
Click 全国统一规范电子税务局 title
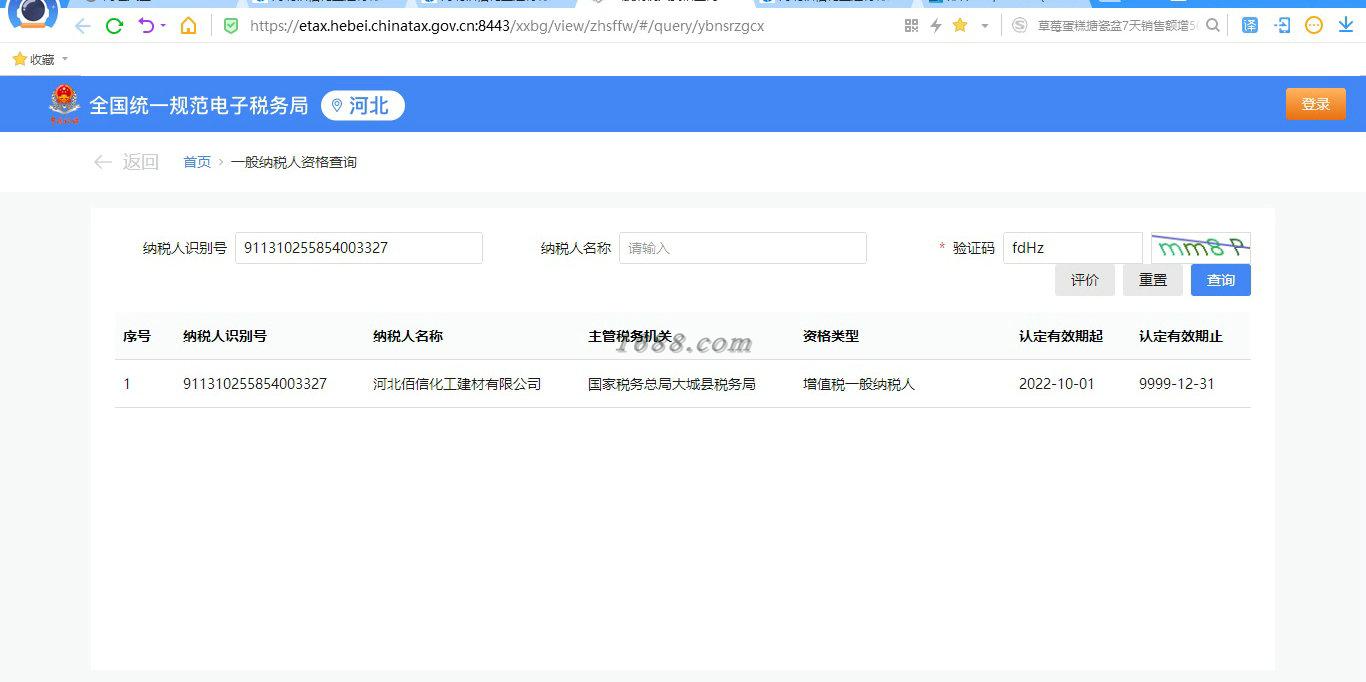coord(199,105)
